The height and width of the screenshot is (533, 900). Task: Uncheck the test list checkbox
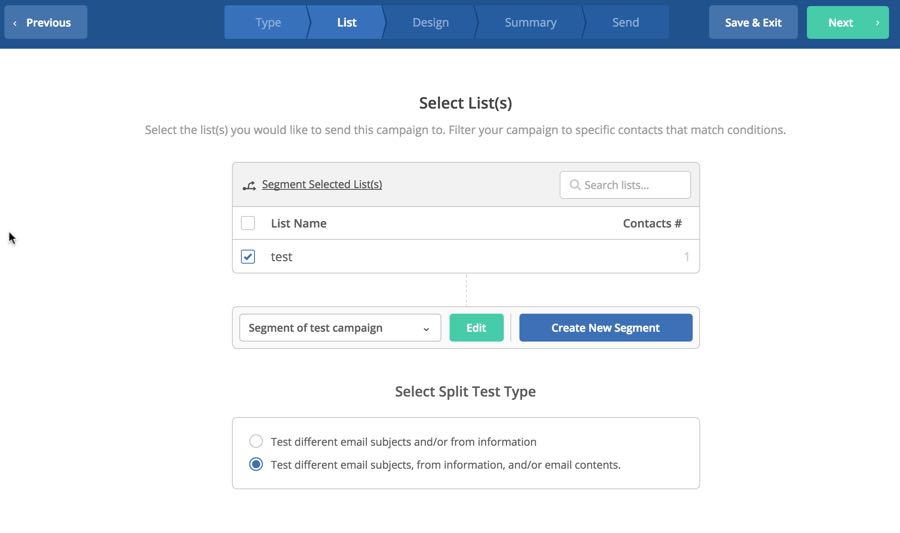pyautogui.click(x=248, y=257)
